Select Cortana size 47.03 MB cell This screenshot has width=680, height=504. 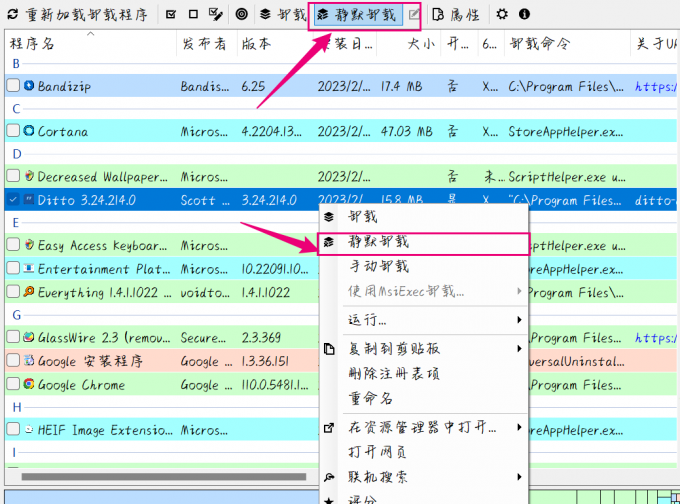[407, 131]
